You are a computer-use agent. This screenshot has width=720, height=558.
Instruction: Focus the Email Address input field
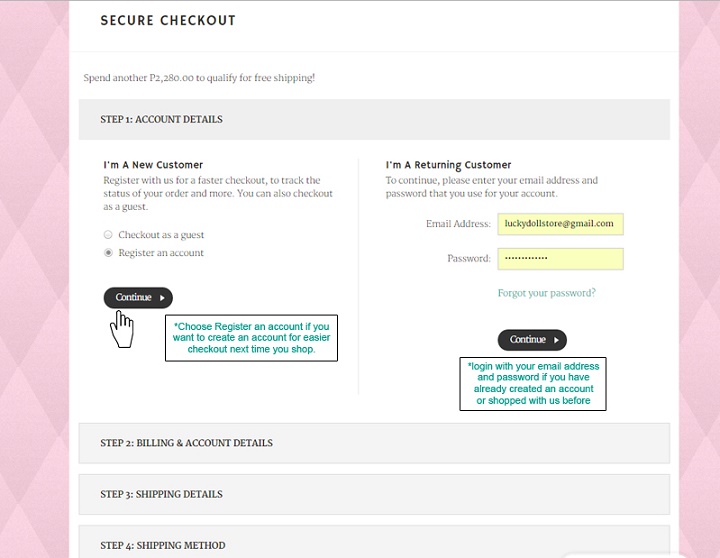click(x=560, y=224)
